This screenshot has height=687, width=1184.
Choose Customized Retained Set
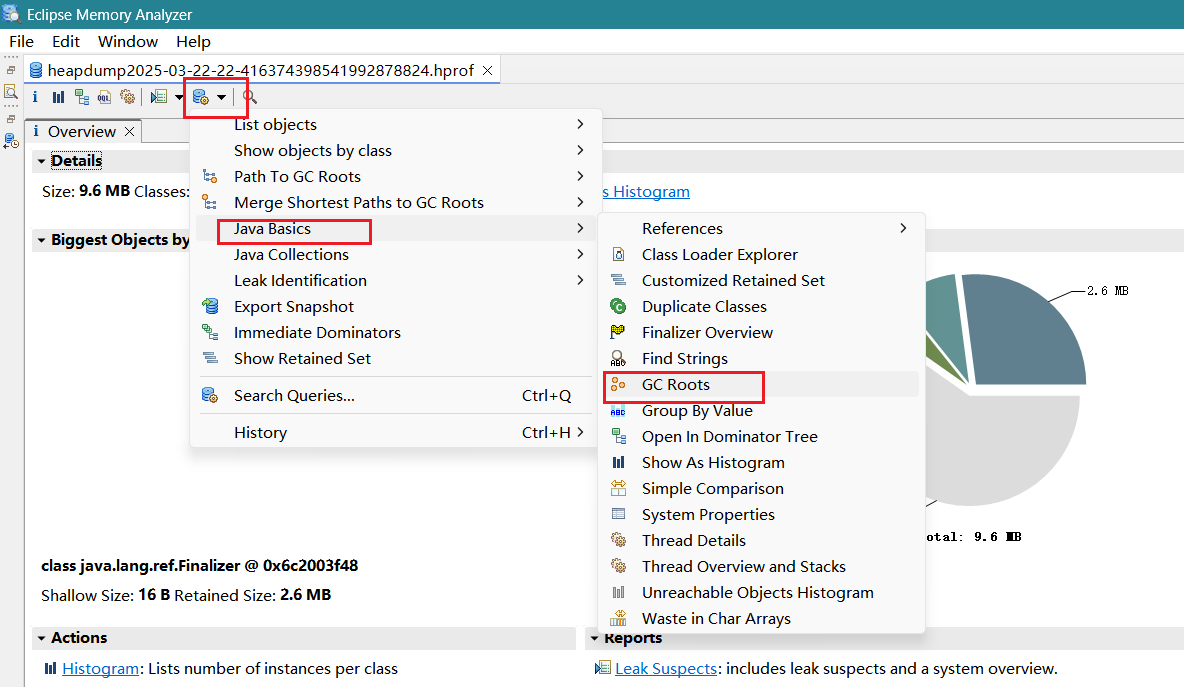pyautogui.click(x=762, y=280)
